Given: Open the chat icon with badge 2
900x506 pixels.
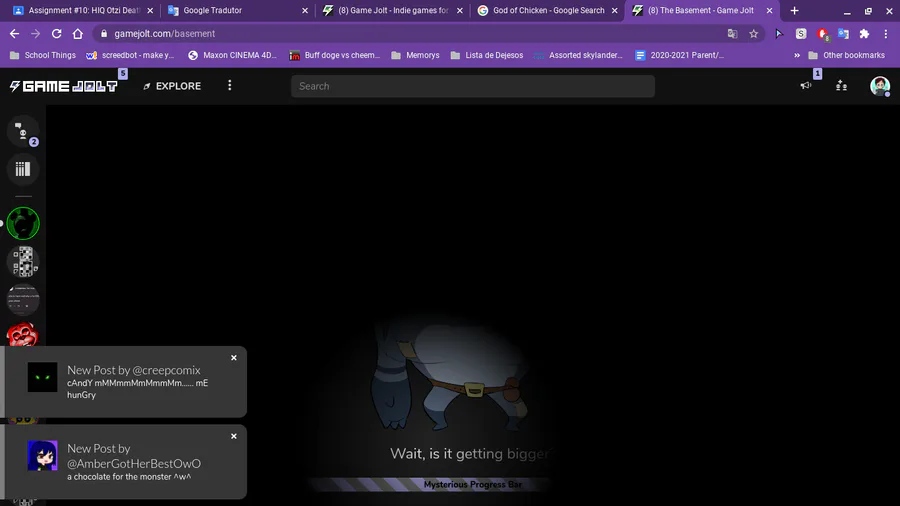Looking at the screenshot, I should [x=23, y=131].
